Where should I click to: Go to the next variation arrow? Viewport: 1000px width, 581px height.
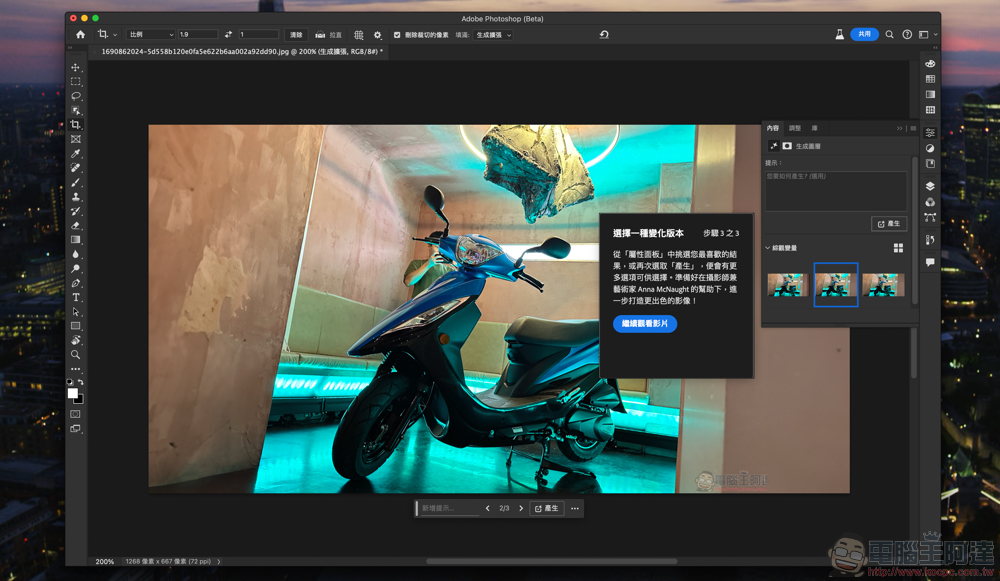pyautogui.click(x=521, y=508)
